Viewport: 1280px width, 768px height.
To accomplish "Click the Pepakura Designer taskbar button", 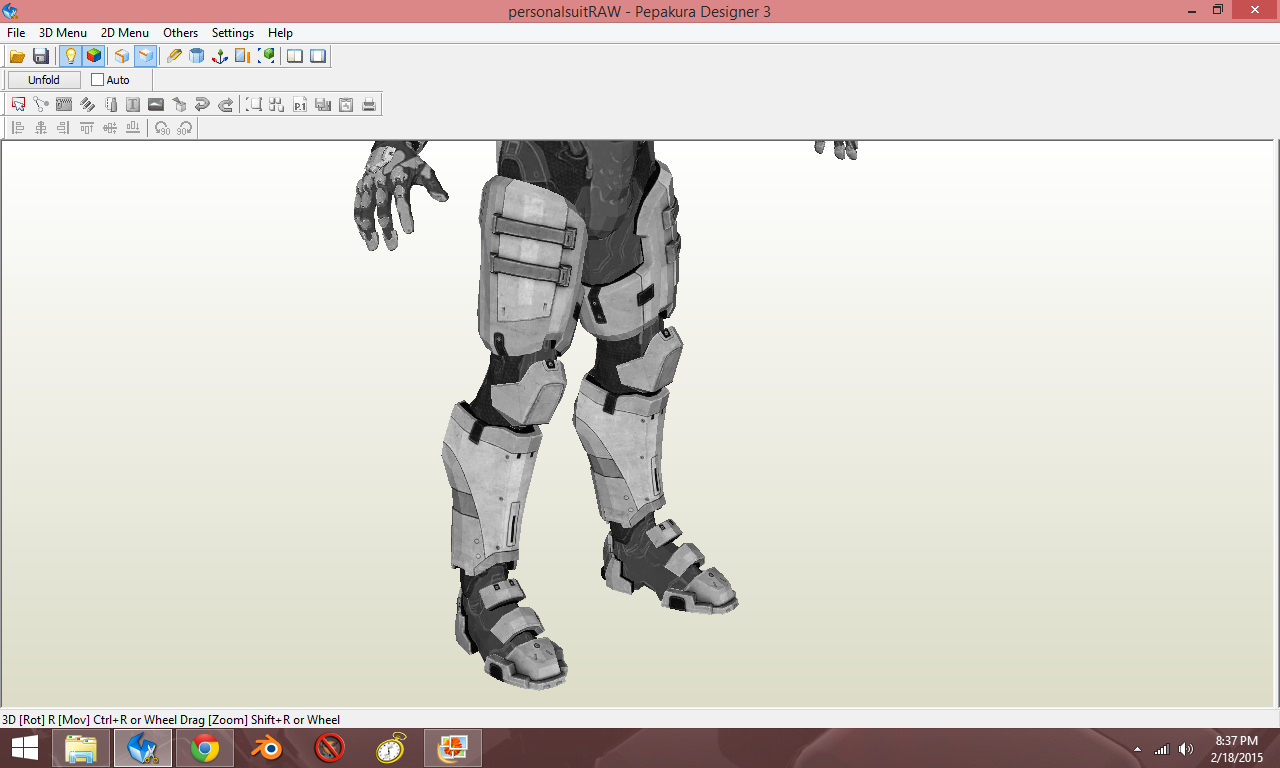I will (x=143, y=748).
